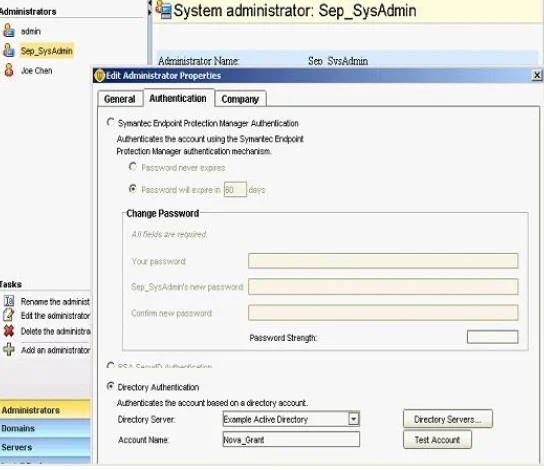The height and width of the screenshot is (470, 544).
Task: Click the Account Name input field
Action: click(291, 439)
